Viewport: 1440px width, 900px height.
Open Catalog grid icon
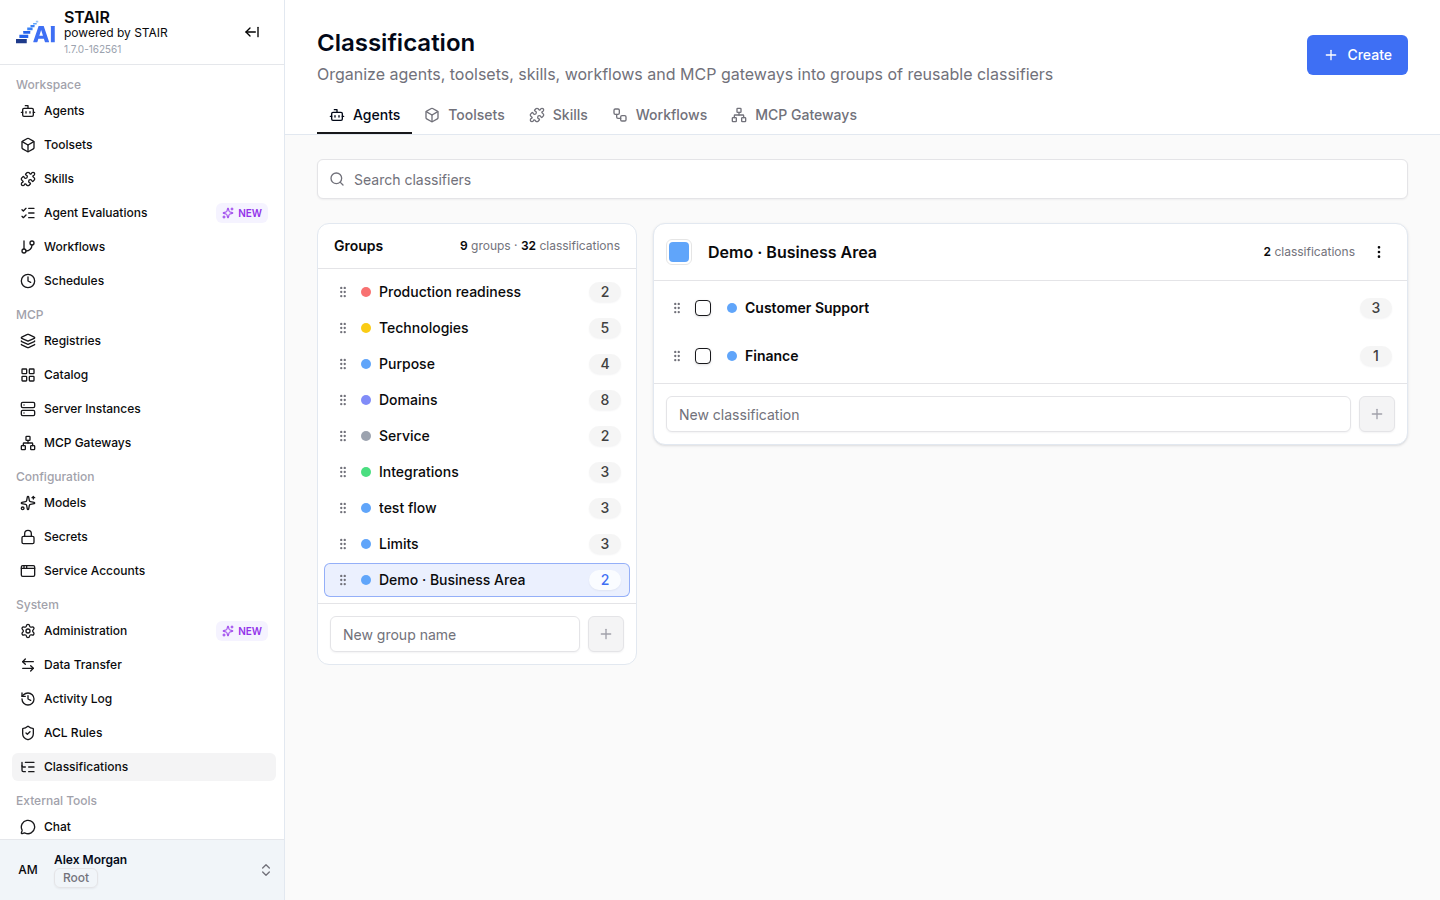pos(28,375)
